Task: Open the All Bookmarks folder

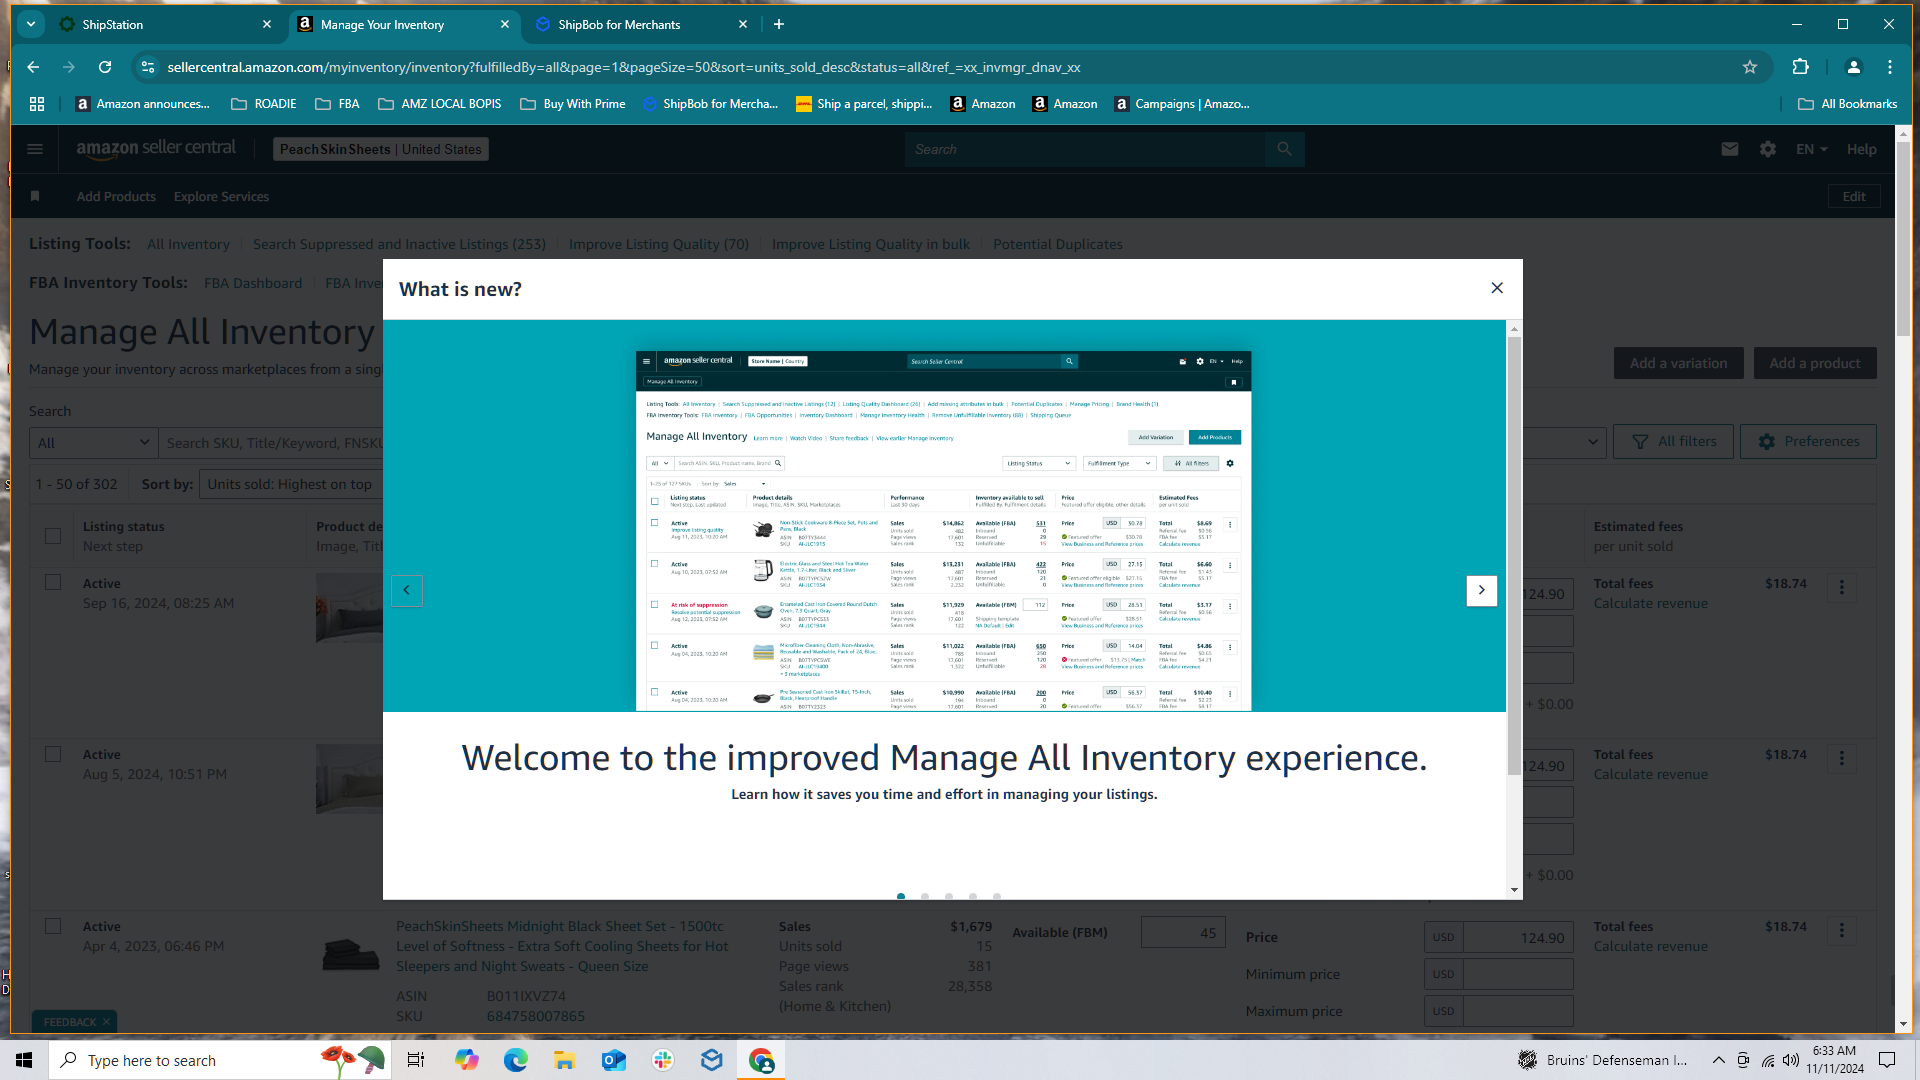Action: pos(1847,104)
